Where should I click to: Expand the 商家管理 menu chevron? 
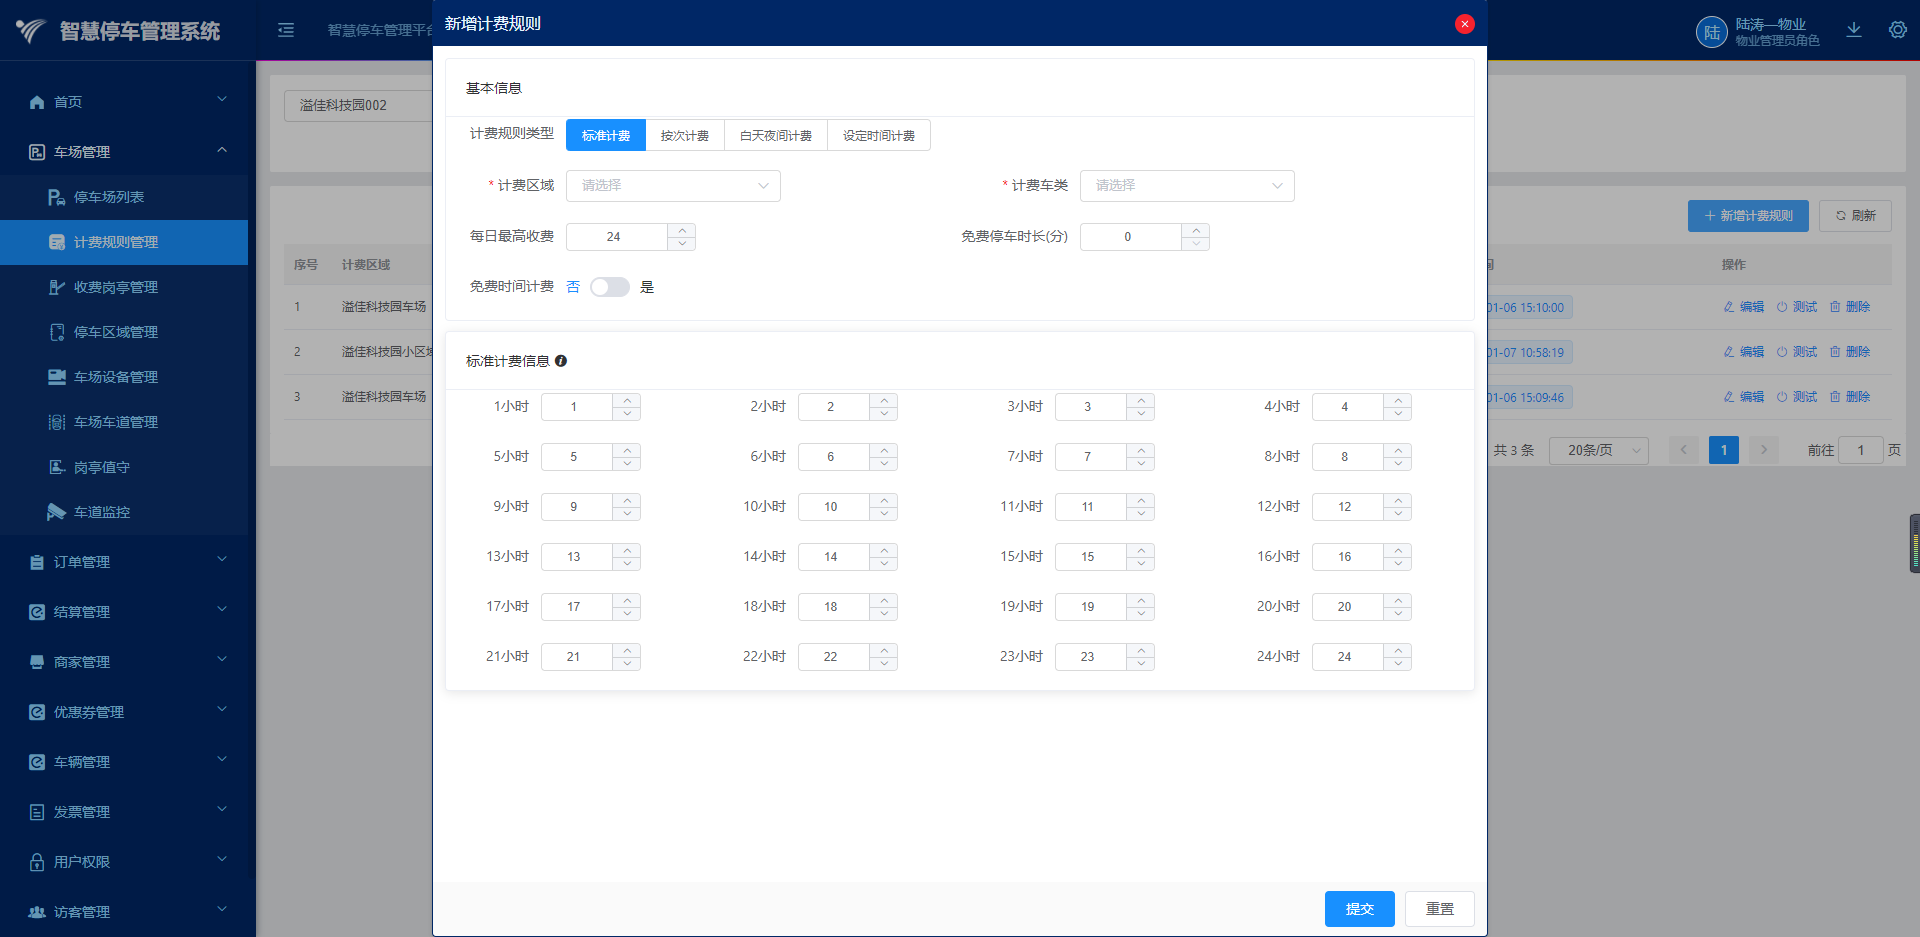click(x=222, y=660)
